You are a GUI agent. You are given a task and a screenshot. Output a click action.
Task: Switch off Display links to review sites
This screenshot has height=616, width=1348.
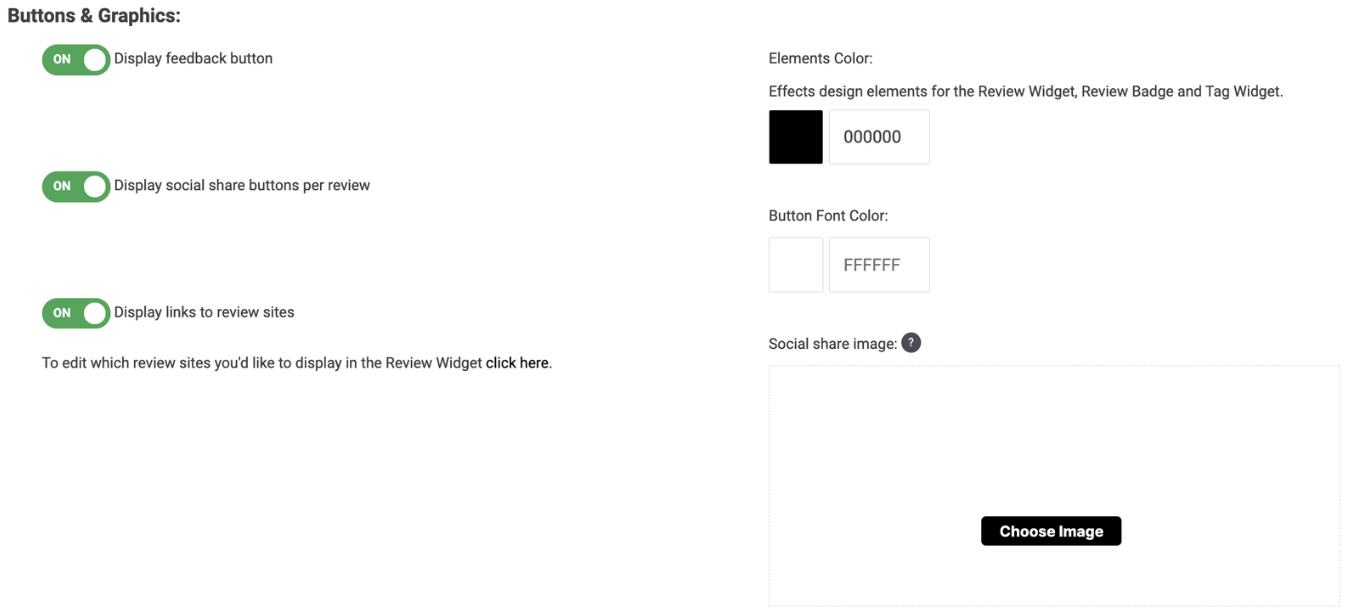click(76, 313)
